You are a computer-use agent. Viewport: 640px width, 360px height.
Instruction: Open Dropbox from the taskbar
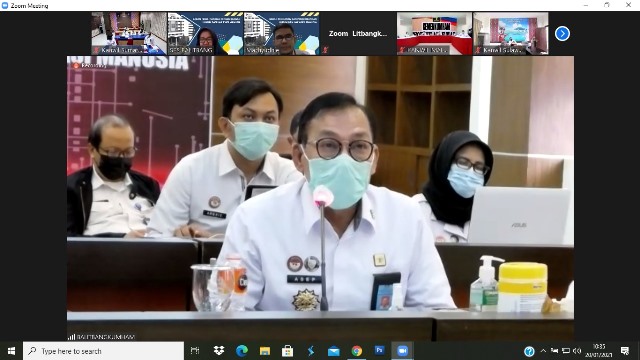point(219,351)
